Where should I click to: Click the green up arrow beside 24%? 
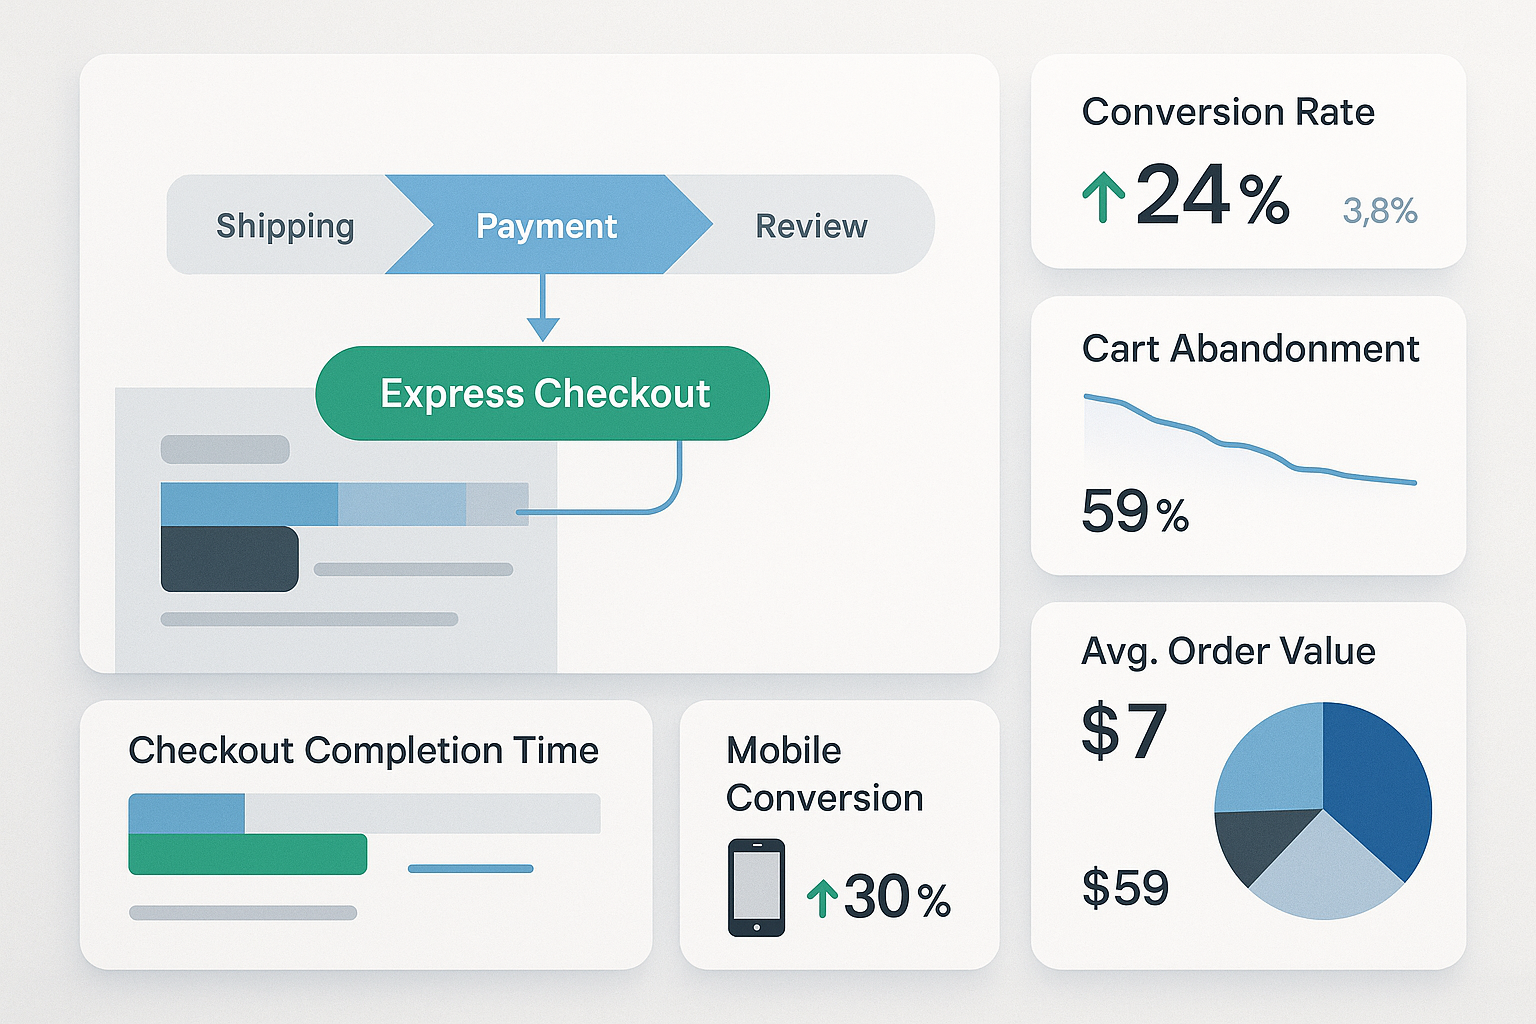(1106, 195)
